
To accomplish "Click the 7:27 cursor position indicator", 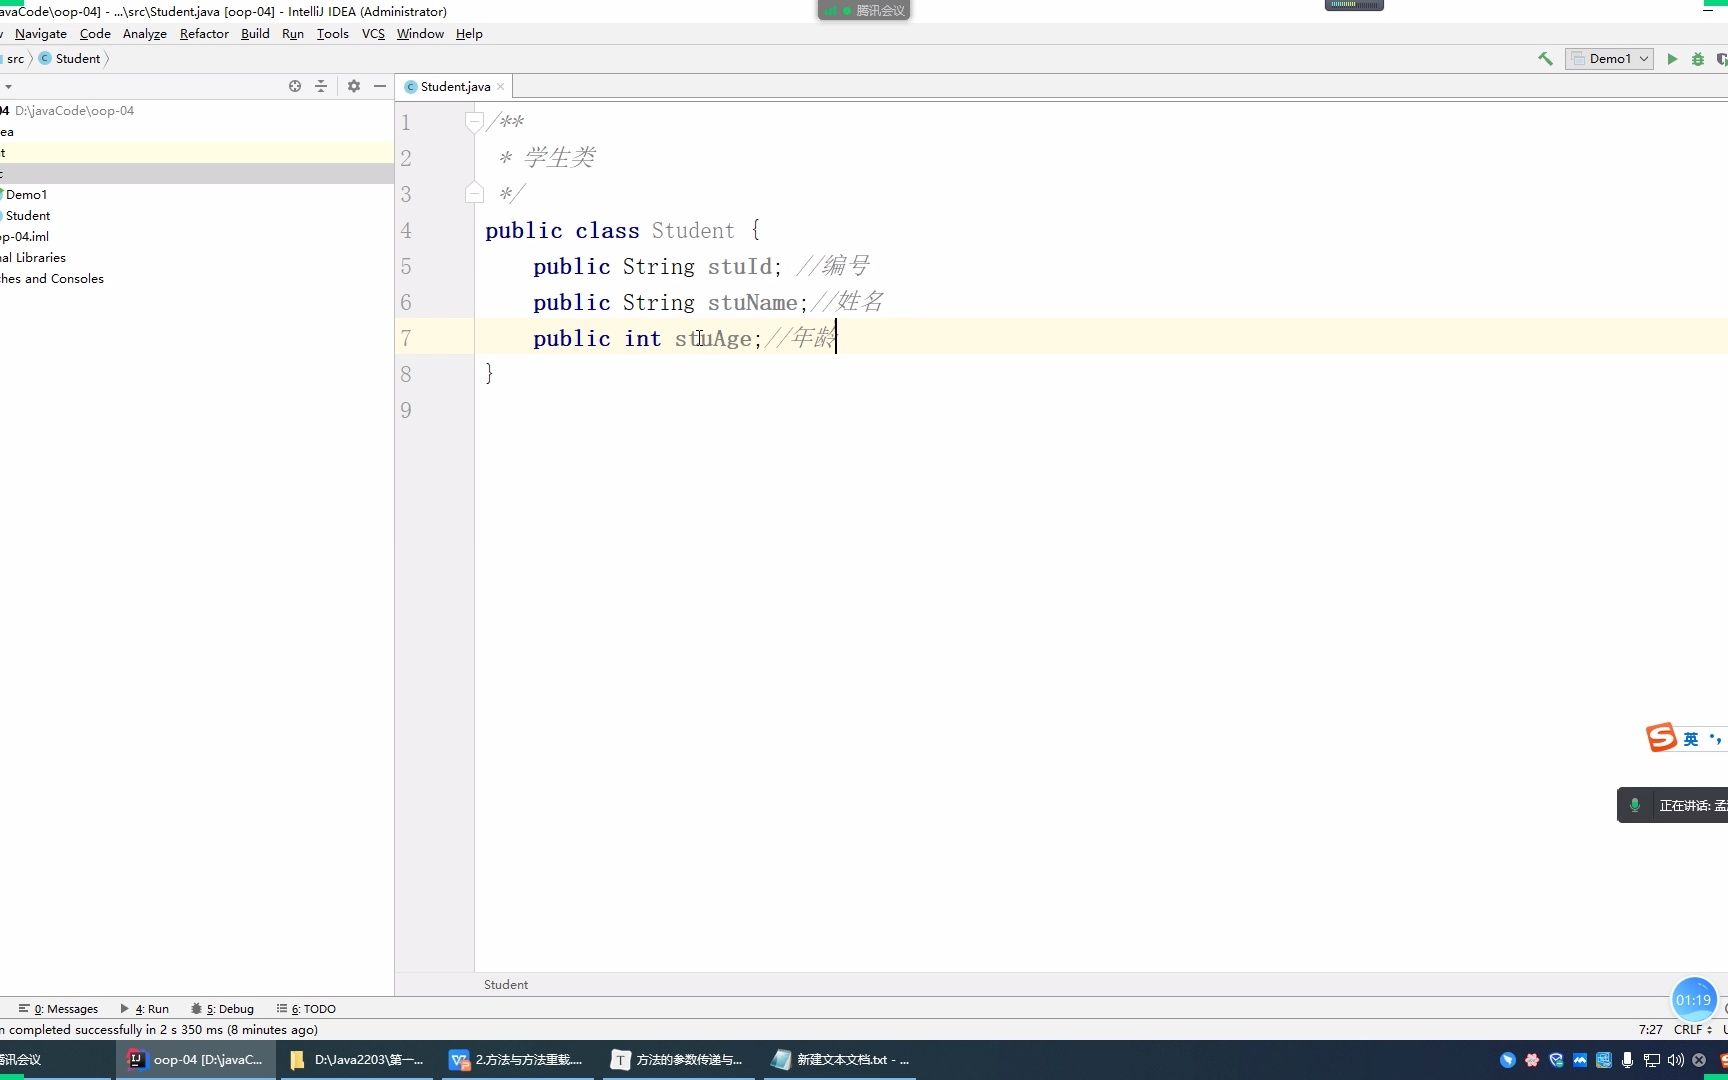I will pos(1651,1029).
